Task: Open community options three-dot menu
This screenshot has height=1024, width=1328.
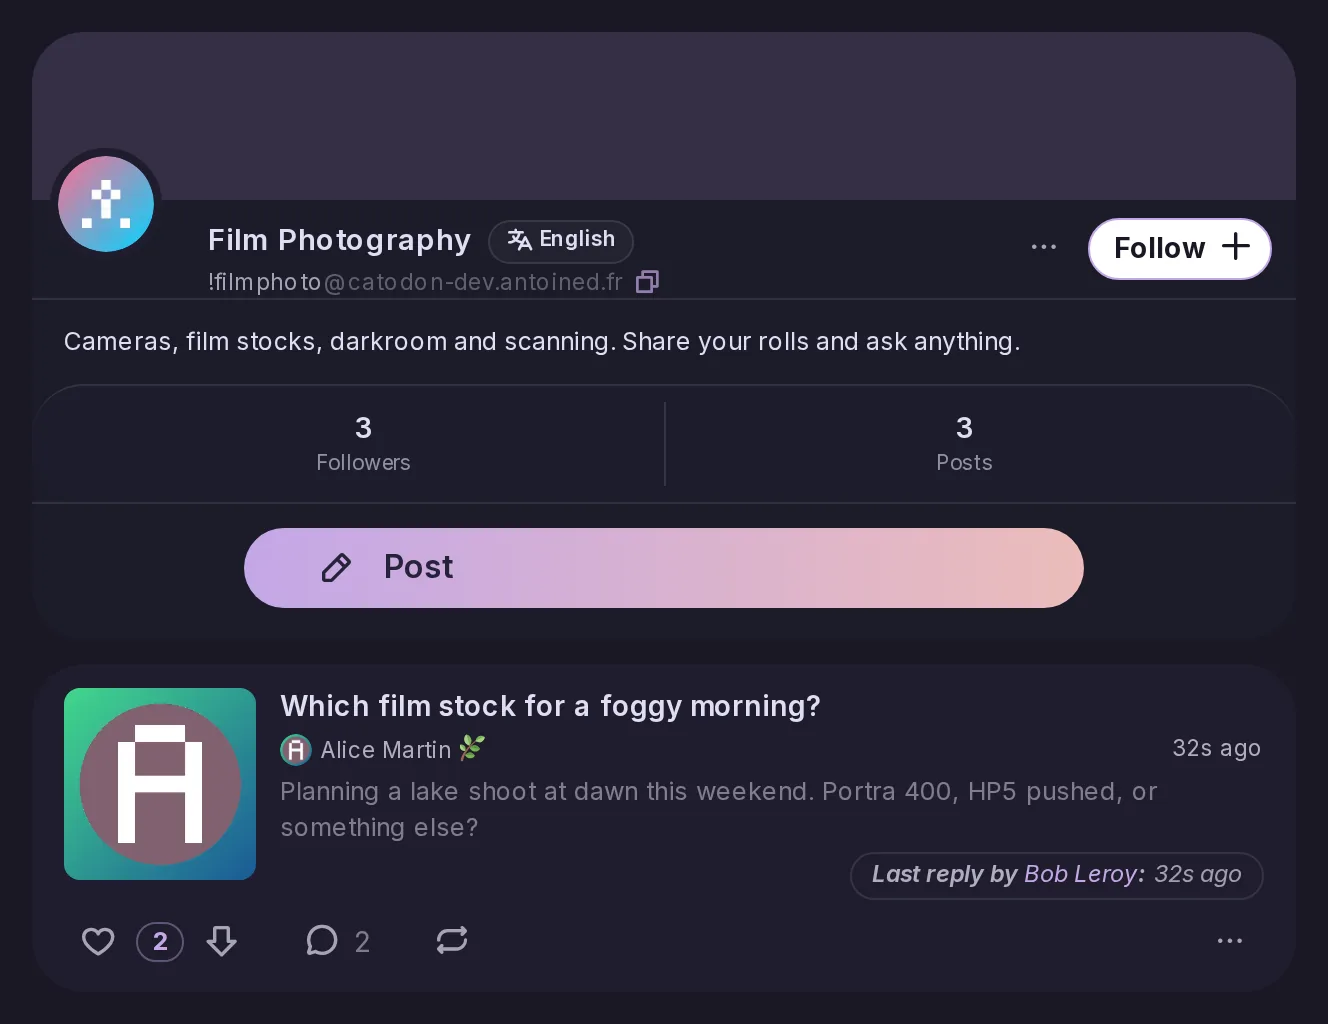Action: pyautogui.click(x=1043, y=247)
